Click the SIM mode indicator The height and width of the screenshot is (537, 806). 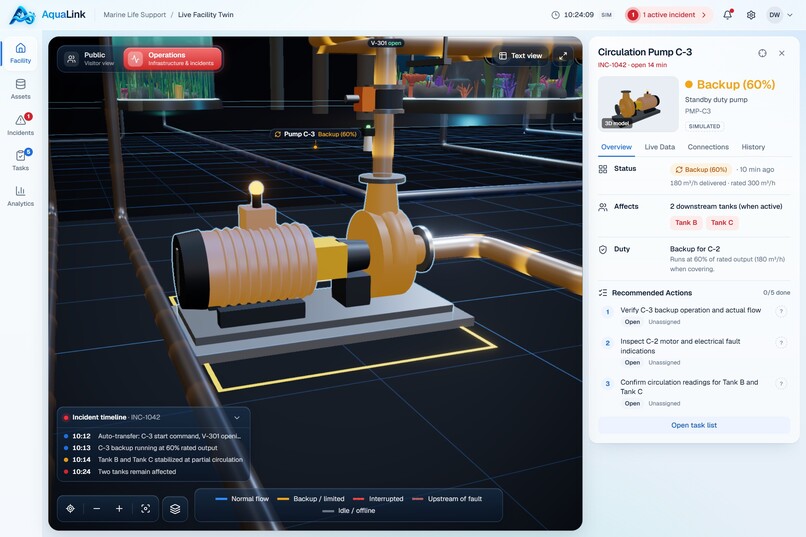[607, 15]
